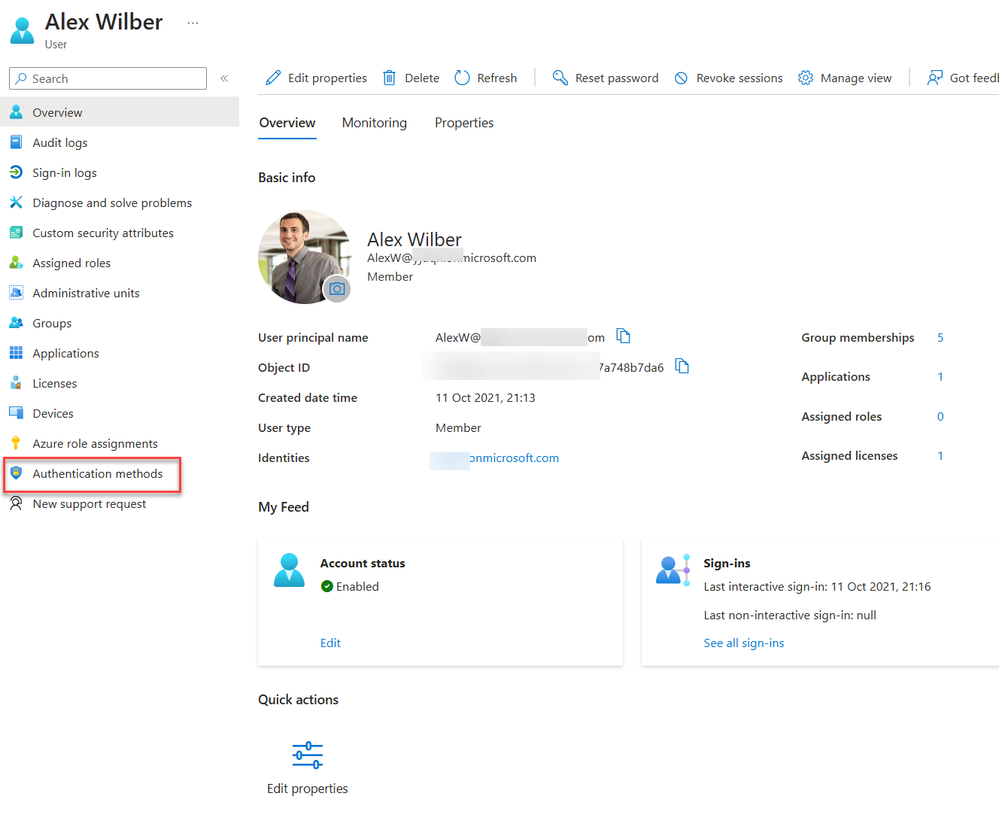Copy the User principal name
The width and height of the screenshot is (999, 815).
[623, 336]
